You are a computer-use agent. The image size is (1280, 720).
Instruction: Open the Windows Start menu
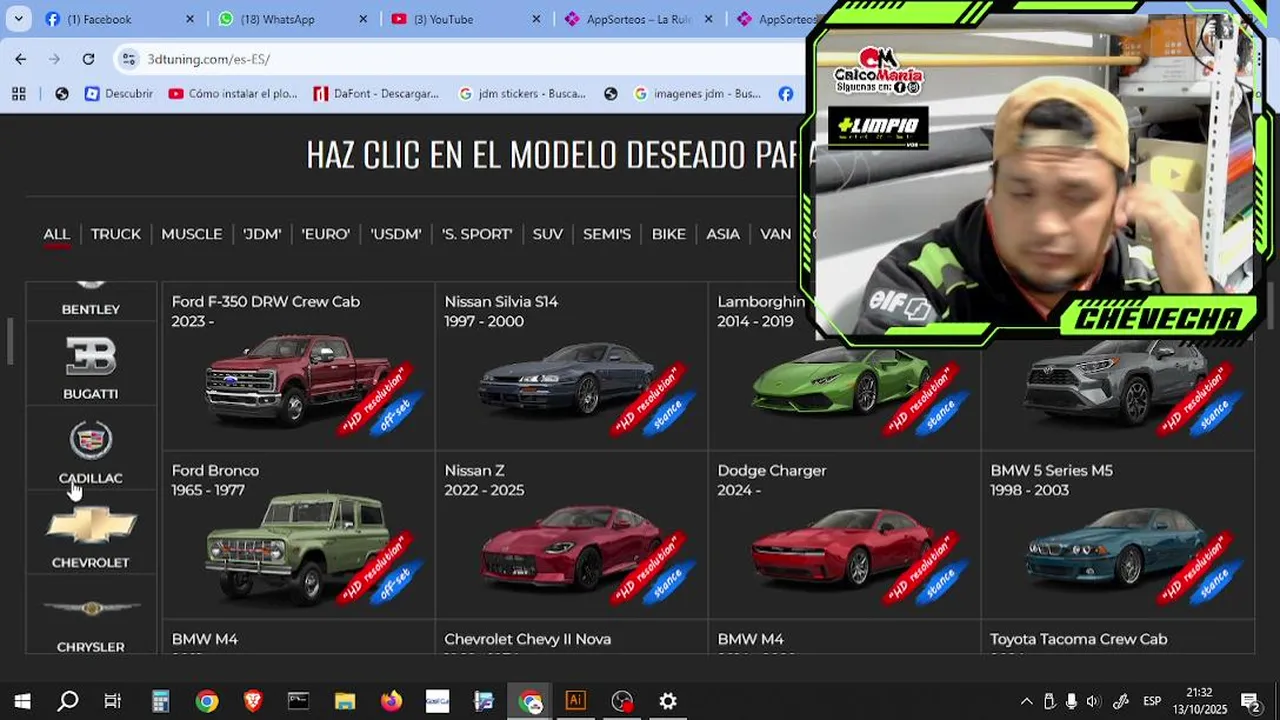click(x=22, y=701)
